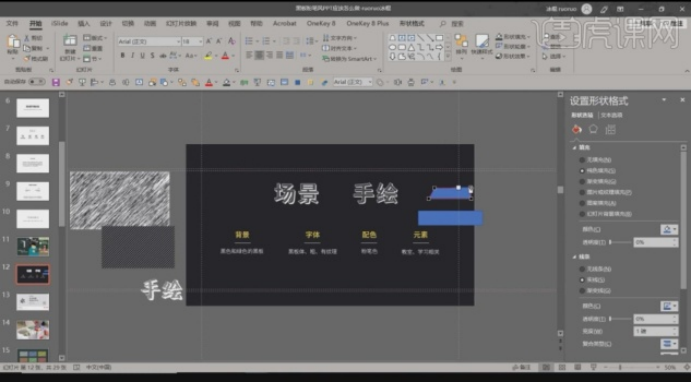
Task: Click the Cut scissors icon
Action: [27, 38]
